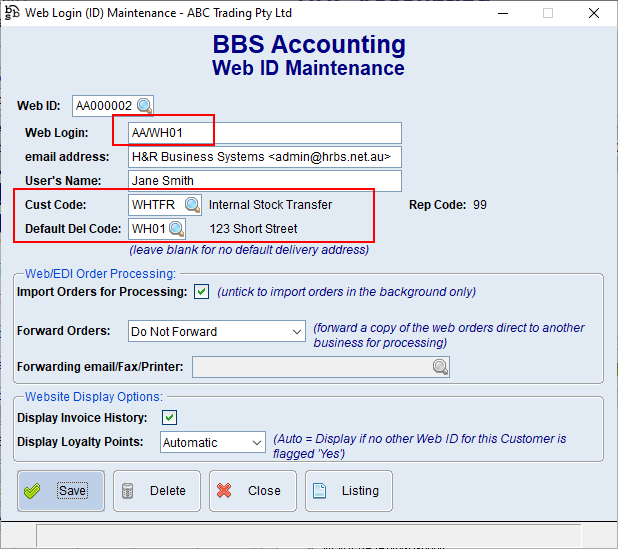Click the Delete button
This screenshot has height=549, width=618.
[156, 491]
